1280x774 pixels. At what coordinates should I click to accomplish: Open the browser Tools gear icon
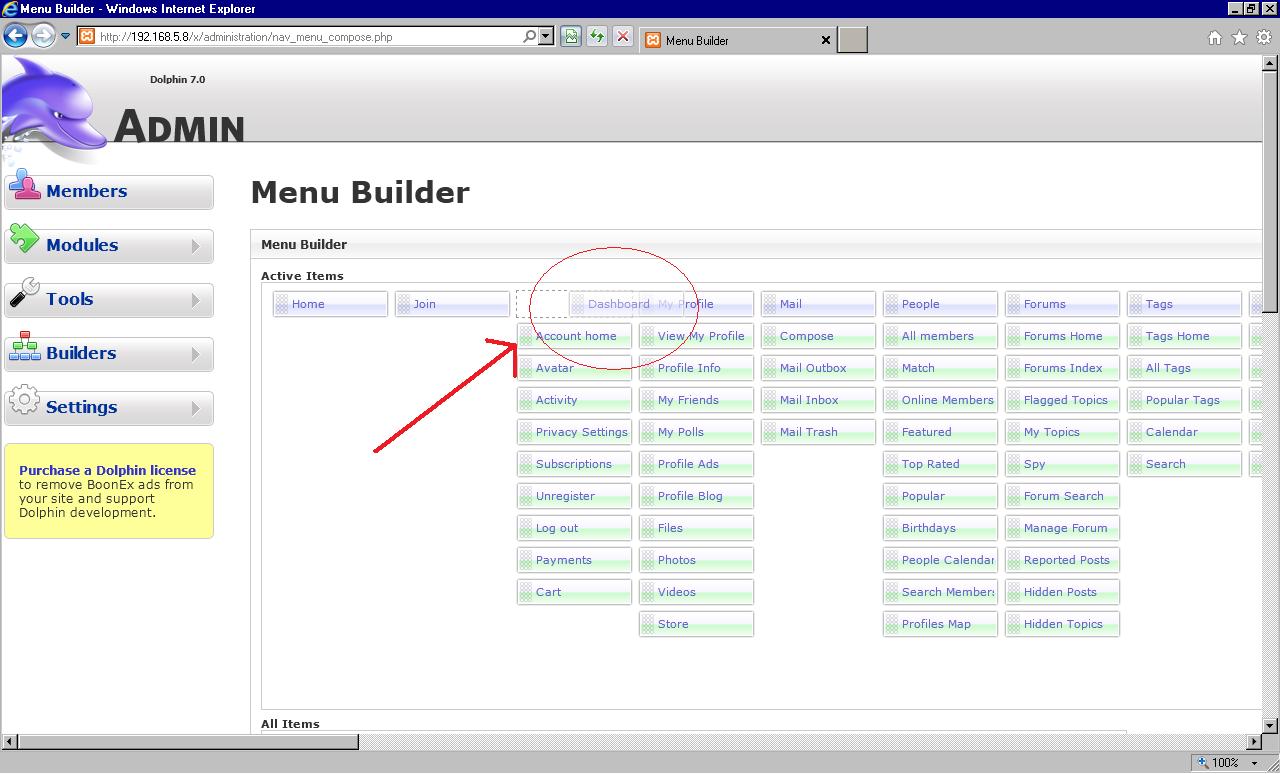click(1264, 38)
